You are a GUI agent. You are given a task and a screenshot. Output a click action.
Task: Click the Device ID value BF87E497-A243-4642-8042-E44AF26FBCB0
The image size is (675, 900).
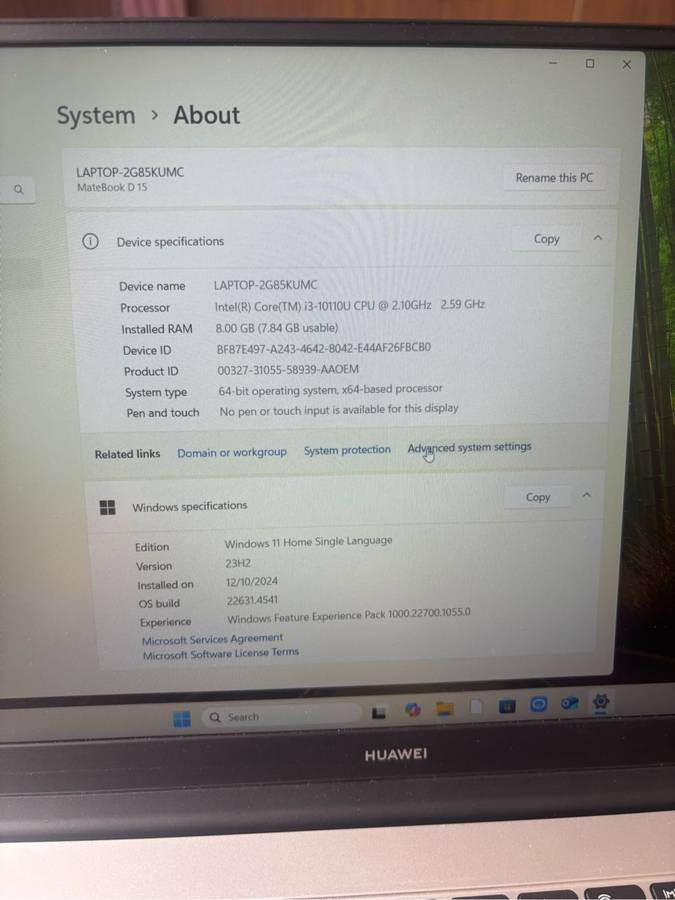tap(324, 348)
